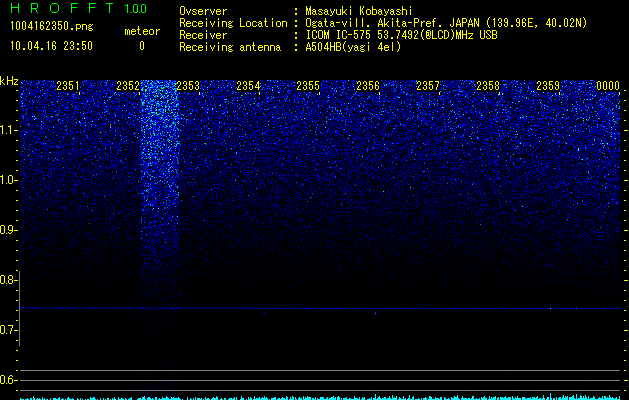
Task: Select the Ogata-vill. Akita-Pref. JAPAN location text
Action: click(x=446, y=23)
